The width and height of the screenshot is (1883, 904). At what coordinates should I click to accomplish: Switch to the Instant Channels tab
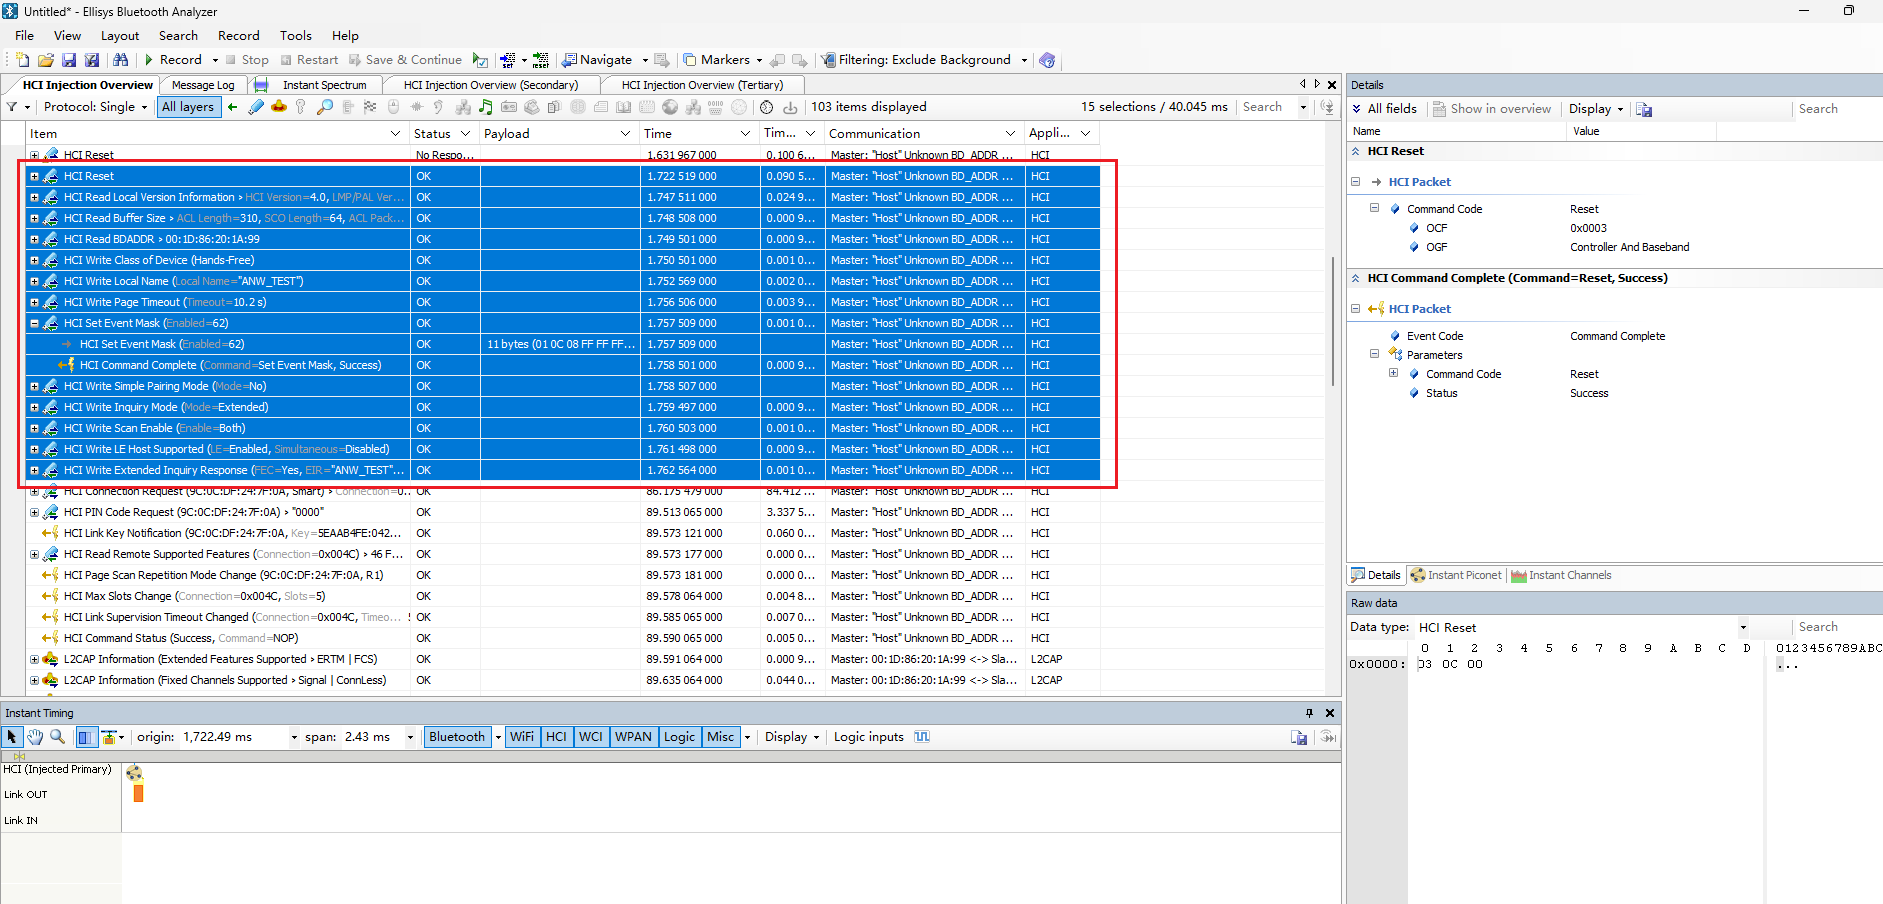pos(1561,575)
